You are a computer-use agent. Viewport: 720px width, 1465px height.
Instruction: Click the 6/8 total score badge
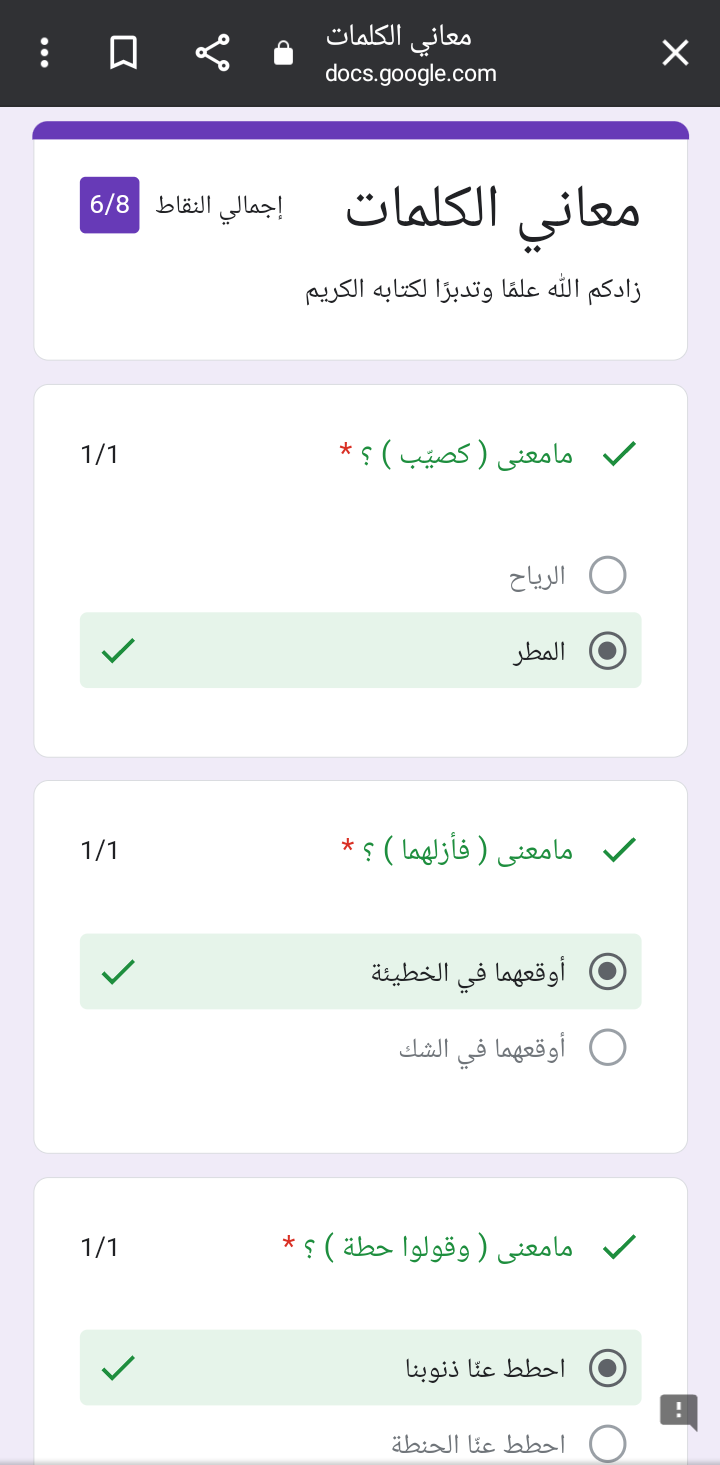(x=110, y=205)
